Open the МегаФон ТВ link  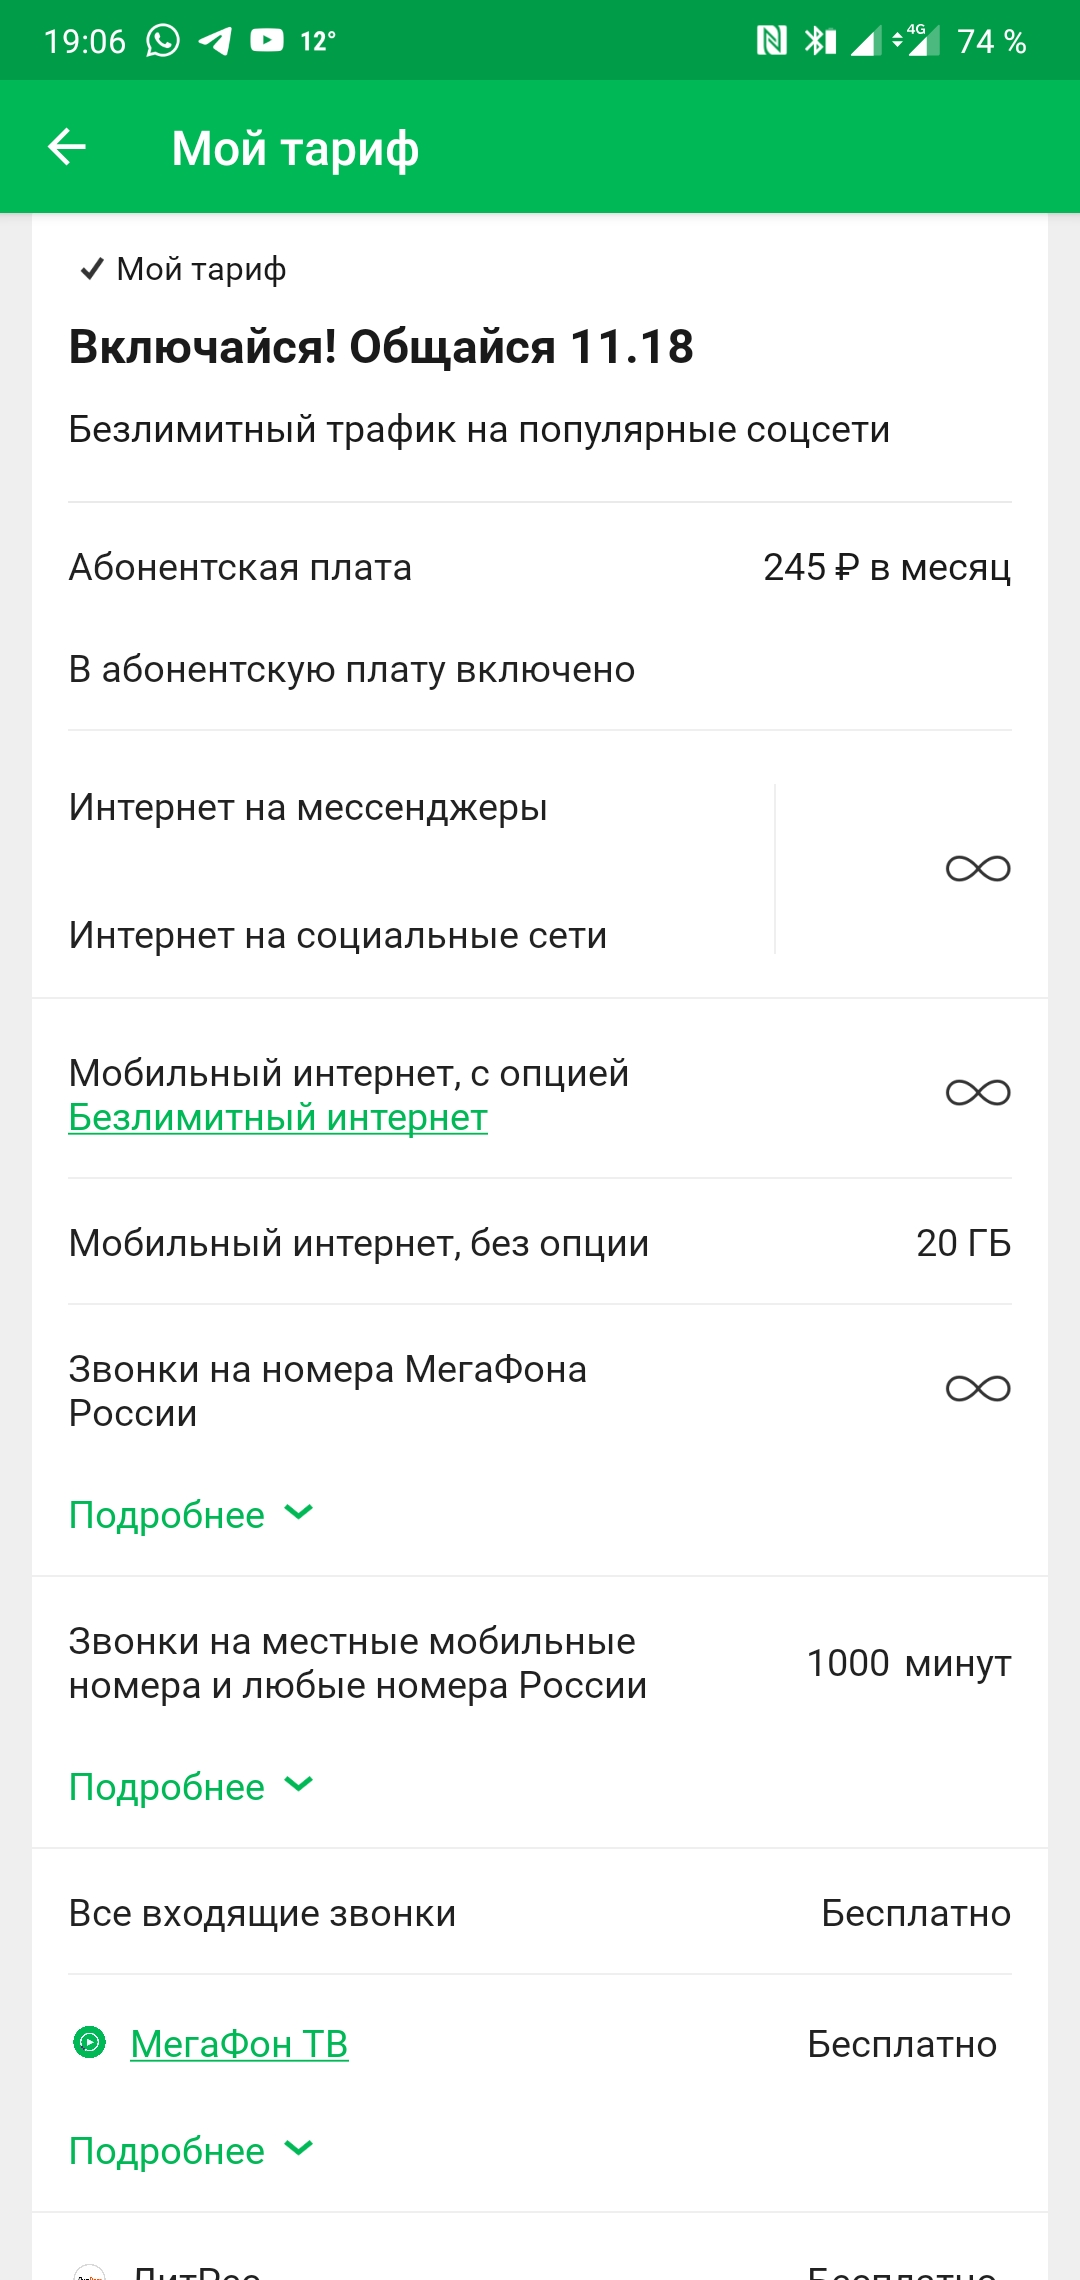click(239, 2044)
